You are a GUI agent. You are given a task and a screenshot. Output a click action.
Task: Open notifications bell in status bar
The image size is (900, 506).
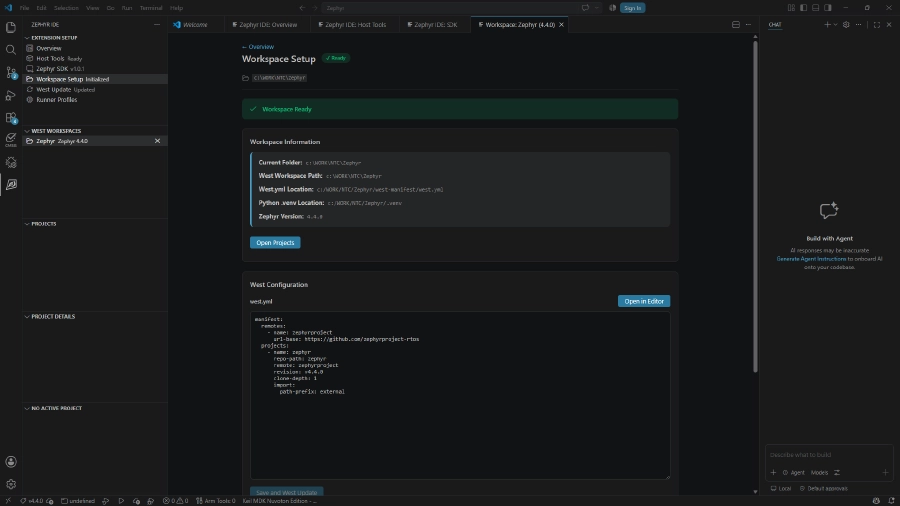click(891, 501)
